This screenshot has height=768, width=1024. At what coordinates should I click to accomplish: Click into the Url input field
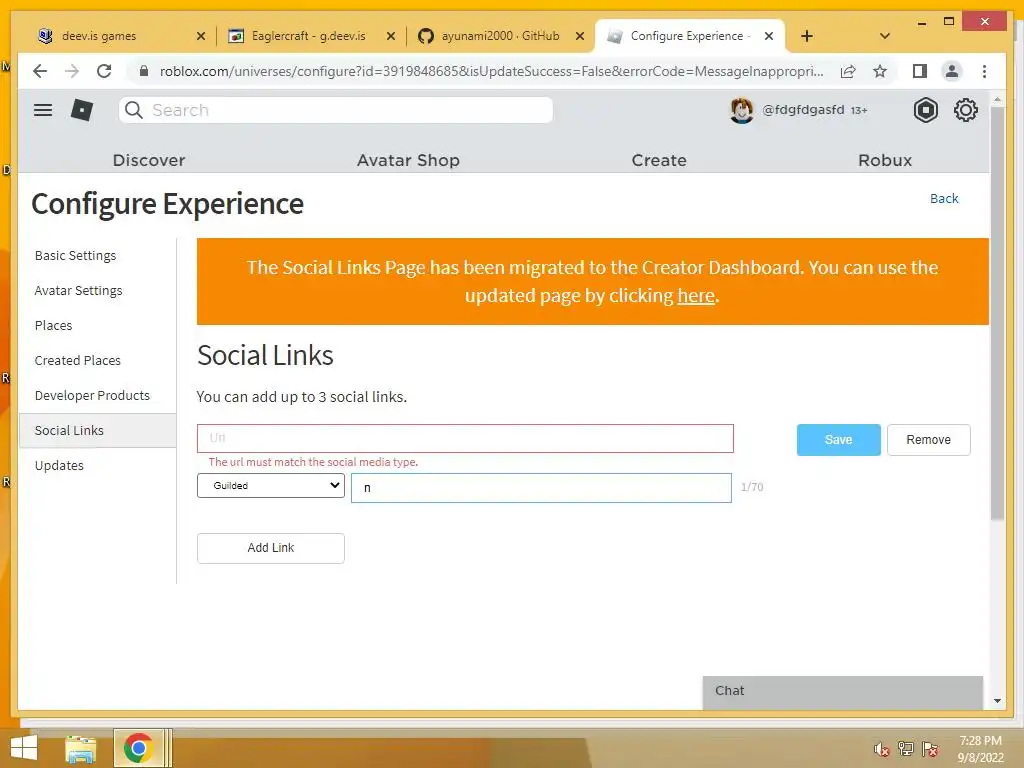tap(465, 438)
